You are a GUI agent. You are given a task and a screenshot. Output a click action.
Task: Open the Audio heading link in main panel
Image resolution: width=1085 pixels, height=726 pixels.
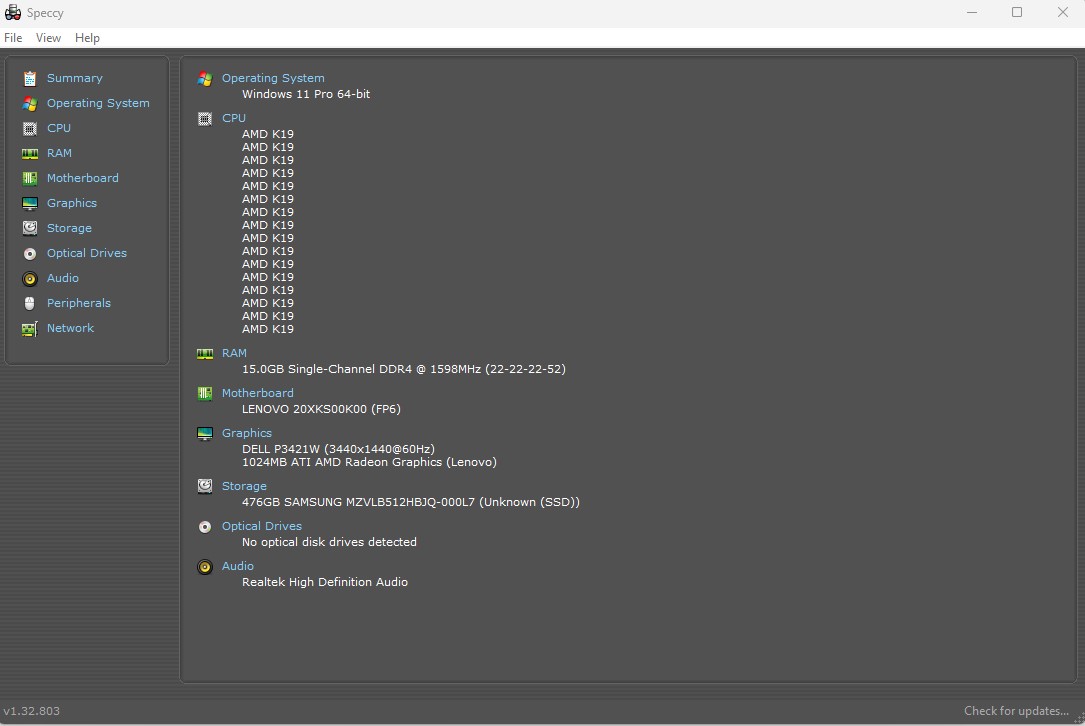click(x=238, y=566)
